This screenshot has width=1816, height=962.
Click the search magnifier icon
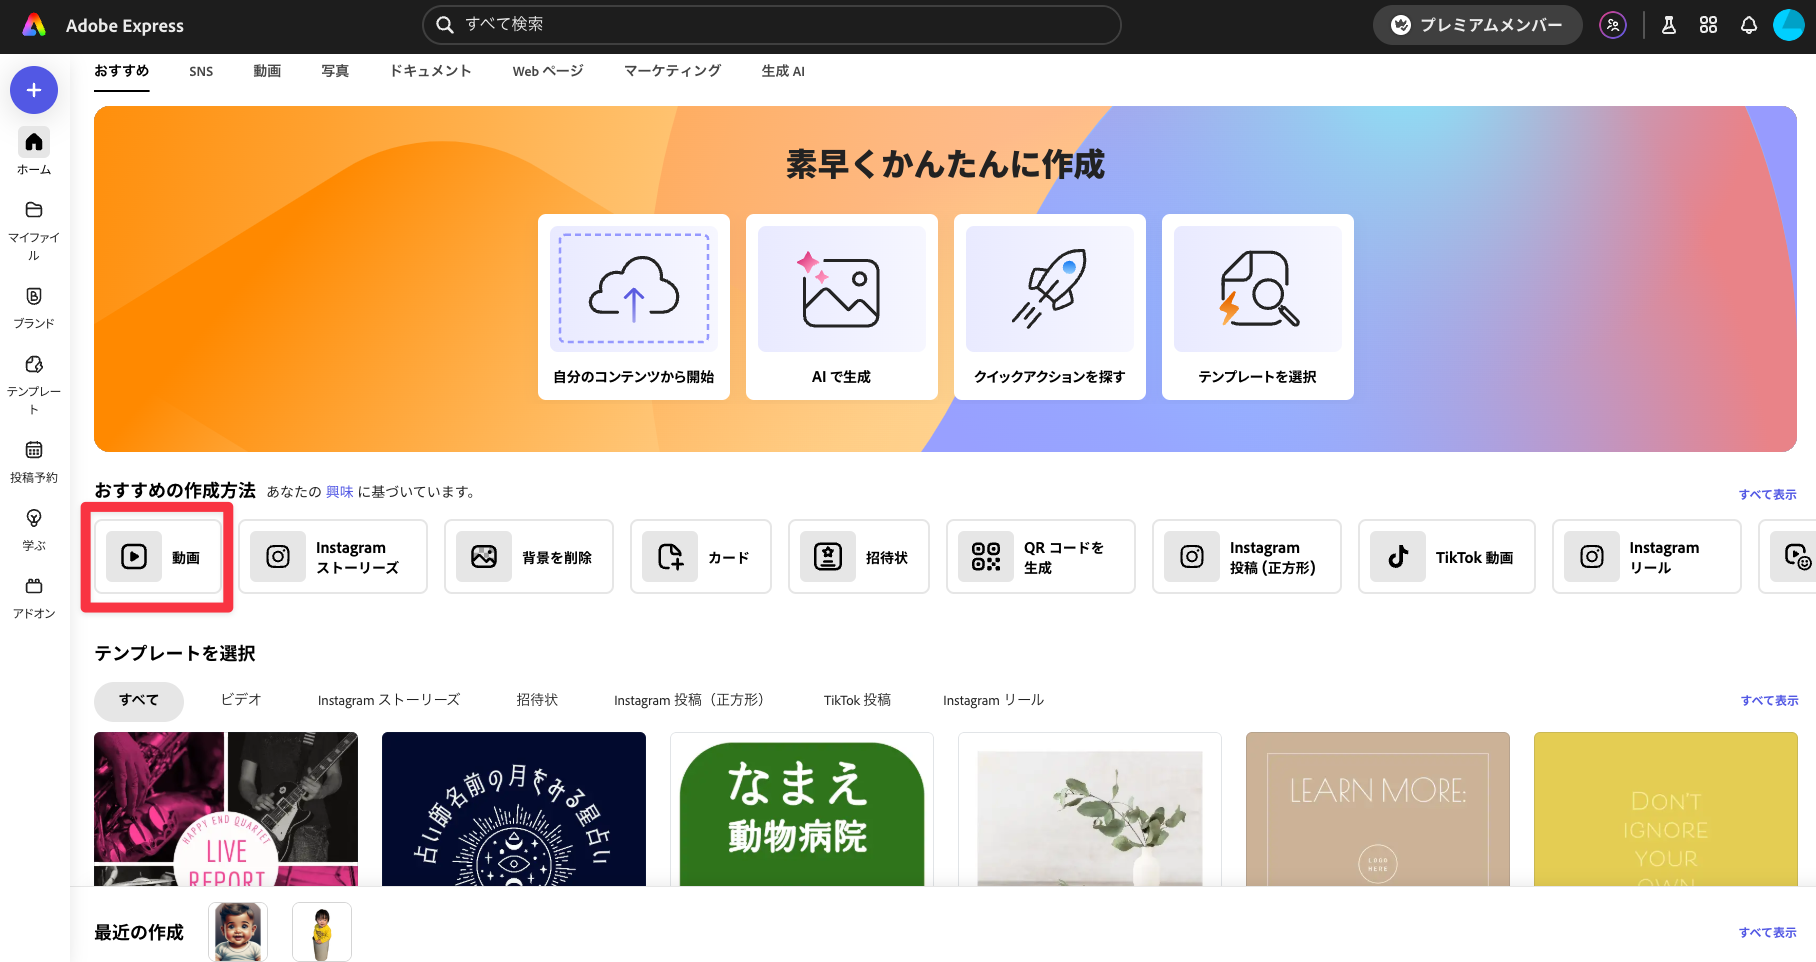(x=445, y=25)
